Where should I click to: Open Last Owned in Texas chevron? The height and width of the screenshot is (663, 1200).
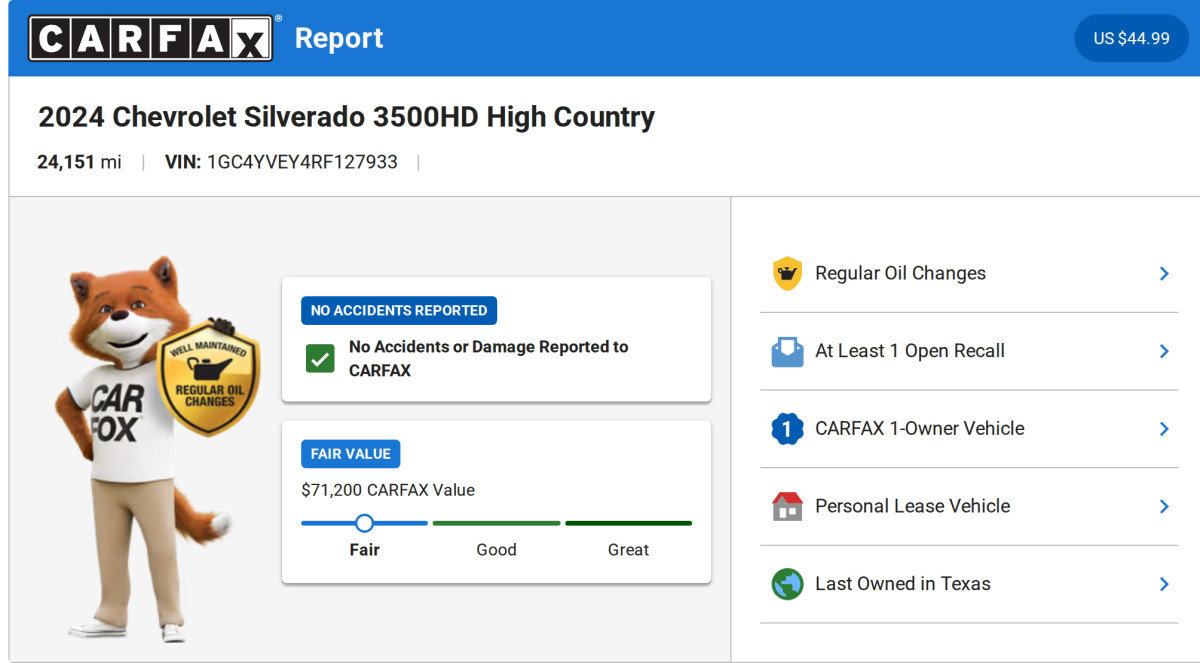coord(1164,584)
